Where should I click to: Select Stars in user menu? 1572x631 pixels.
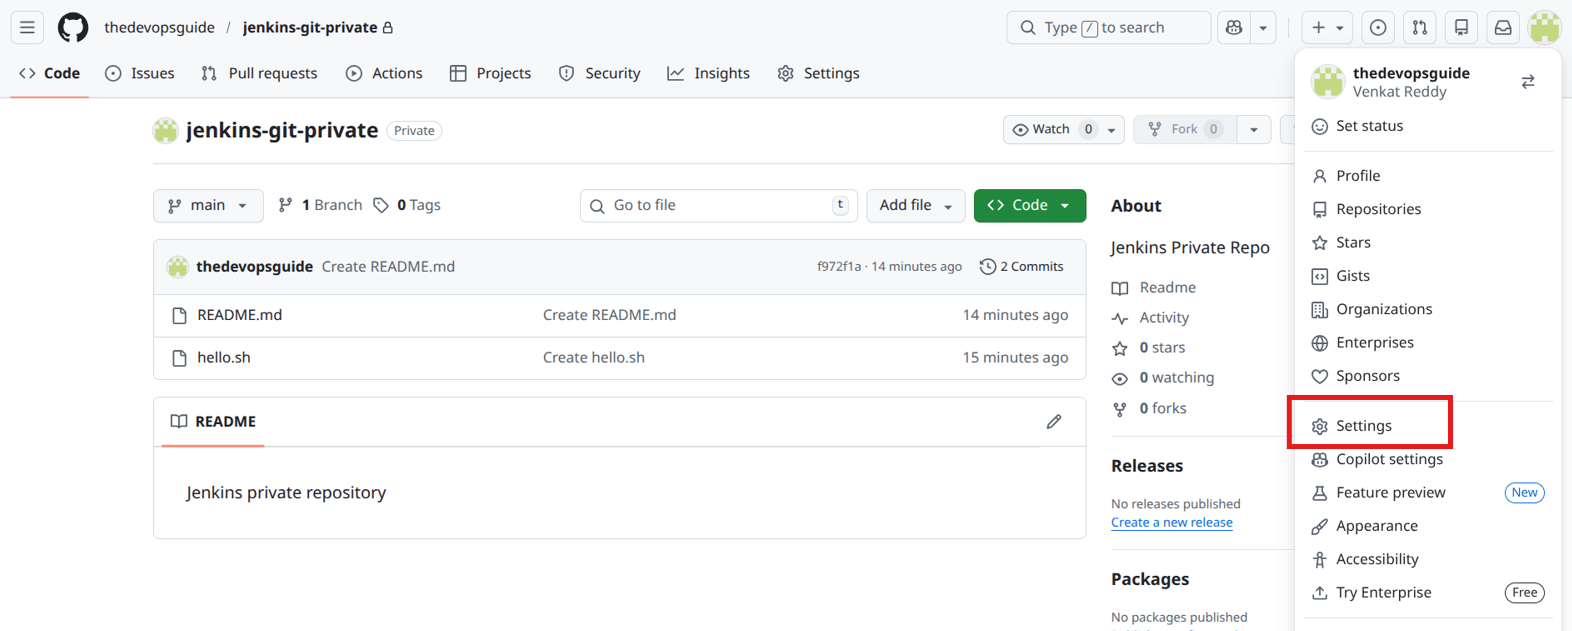(1428, 242)
